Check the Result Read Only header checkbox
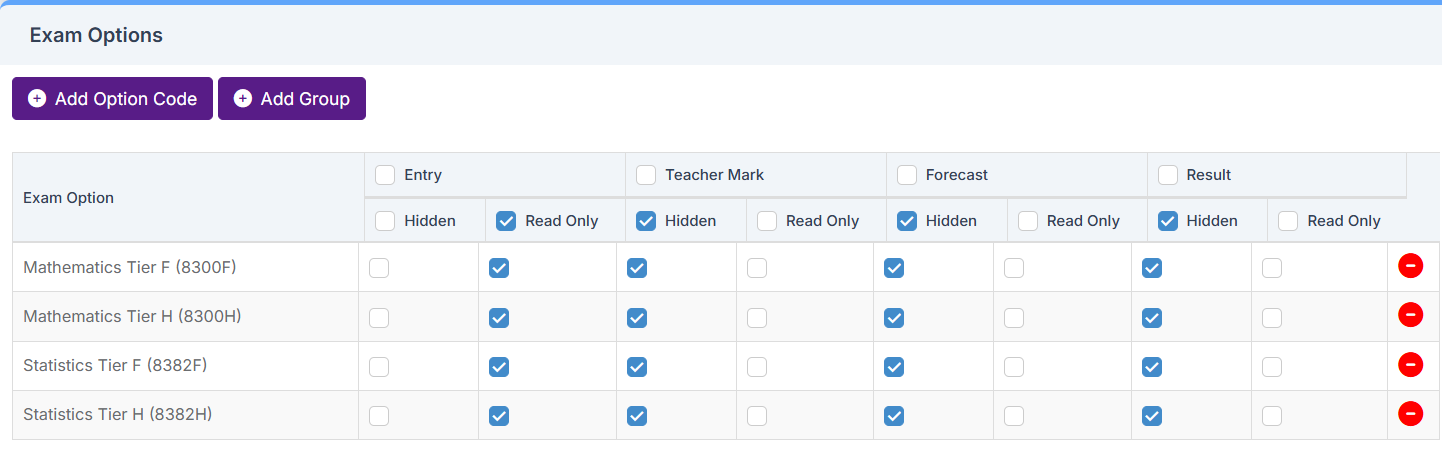This screenshot has height=453, width=1442. point(1288,221)
